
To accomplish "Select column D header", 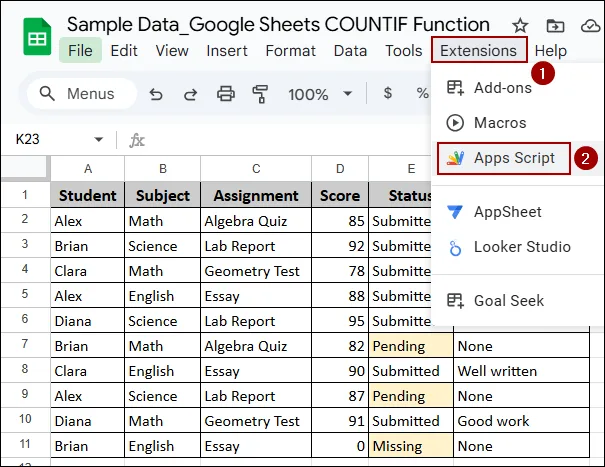I will [x=340, y=169].
